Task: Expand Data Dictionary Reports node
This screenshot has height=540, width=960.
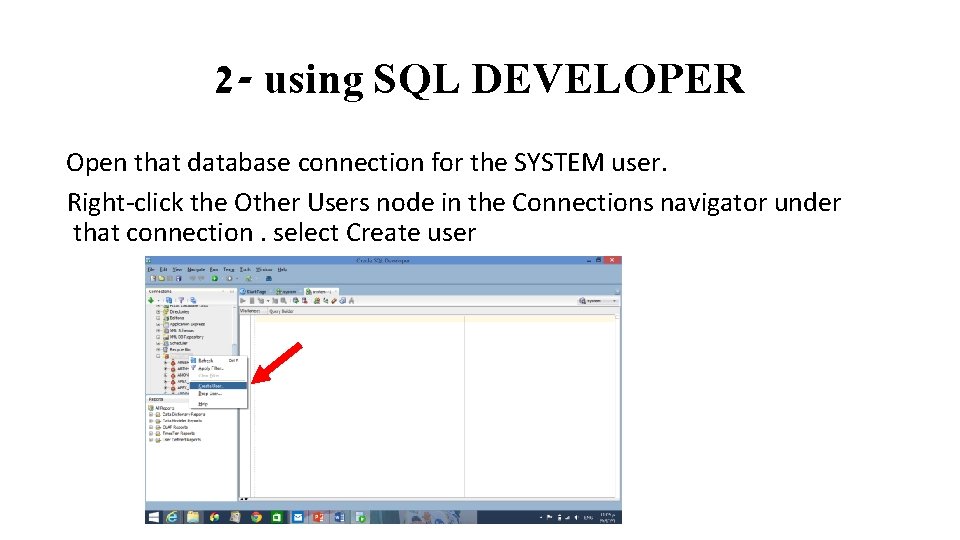Action: tap(151, 414)
